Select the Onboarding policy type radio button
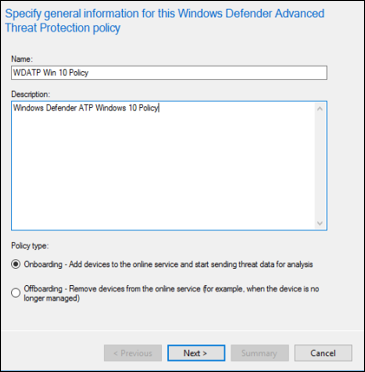Viewport: 365px width, 372px height. coord(16,265)
